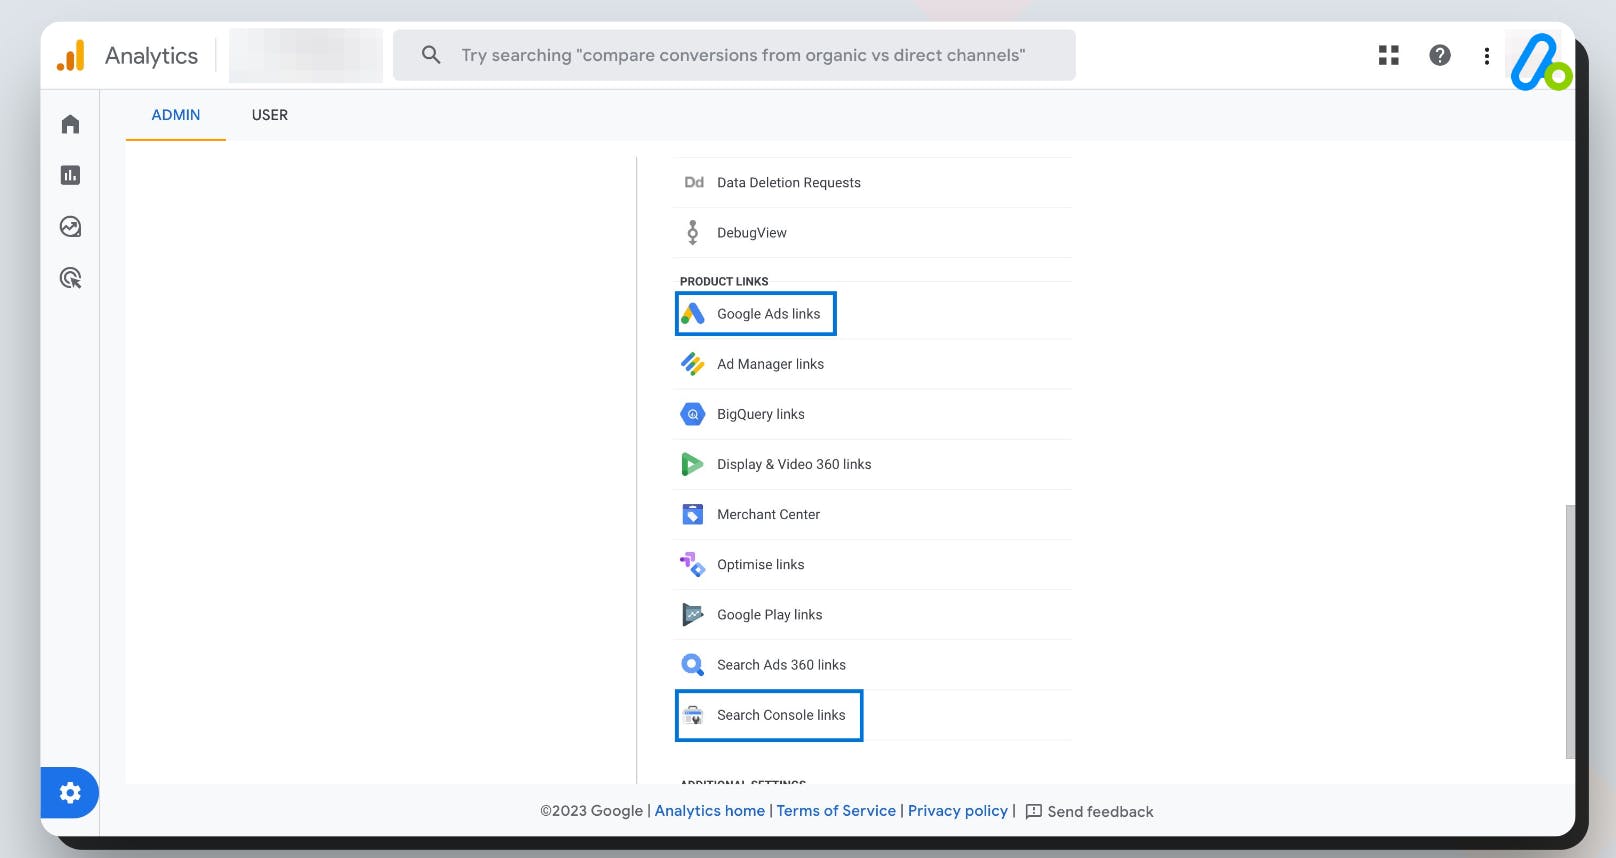Click the Display & Video 360 icon
1616x858 pixels.
692,464
